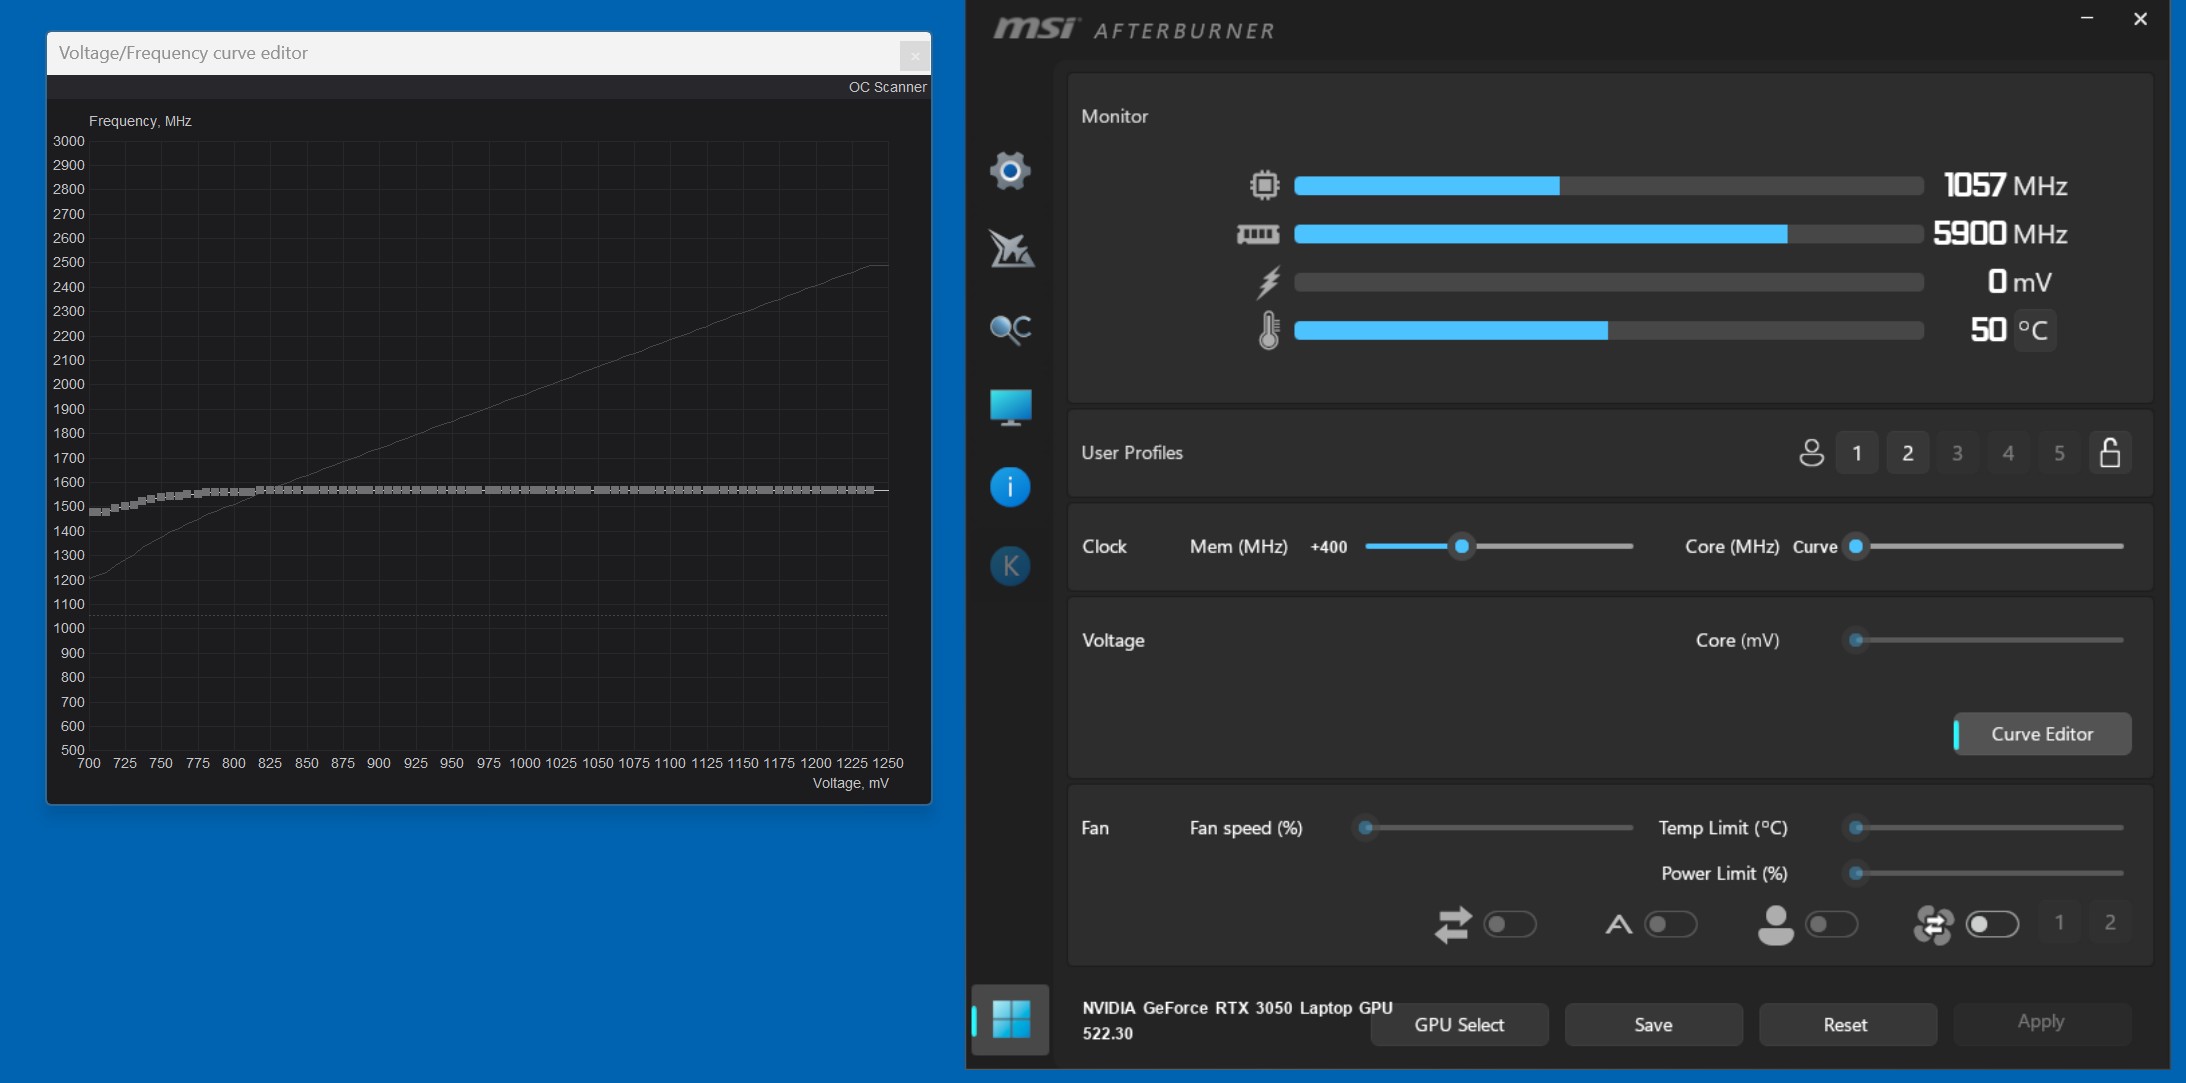Select user profile slot 1
2186x1083 pixels.
click(1857, 453)
